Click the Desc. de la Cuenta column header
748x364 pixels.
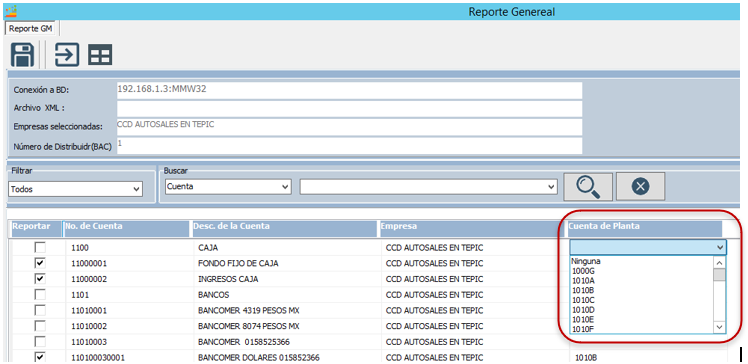284,229
